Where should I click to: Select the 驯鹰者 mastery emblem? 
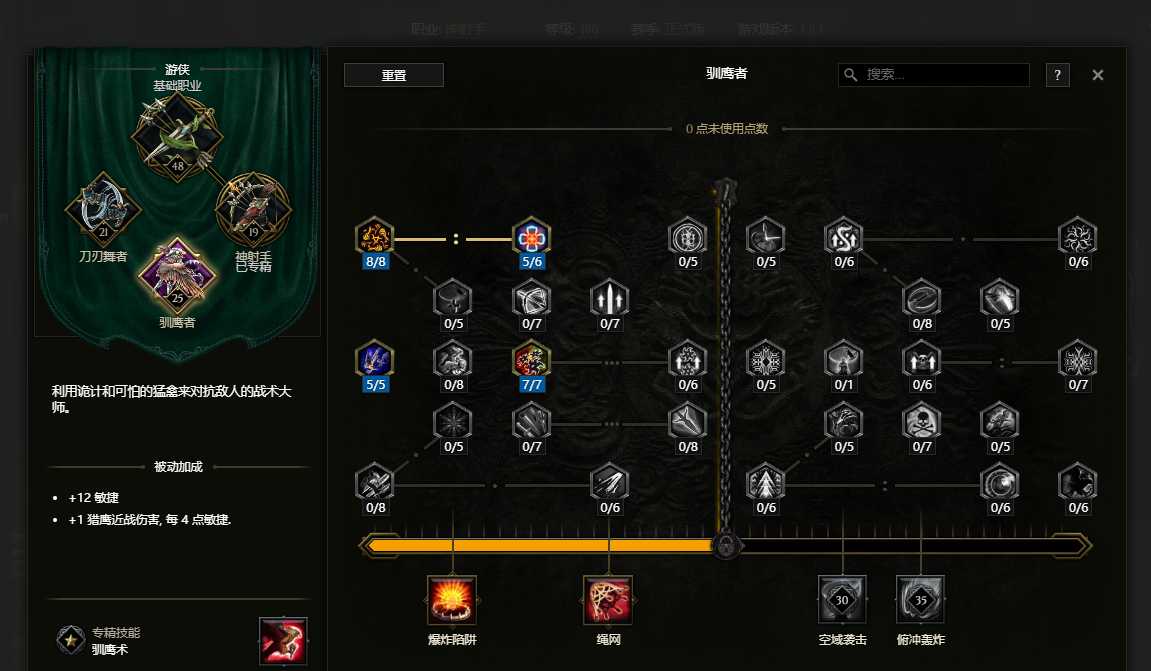click(x=177, y=274)
